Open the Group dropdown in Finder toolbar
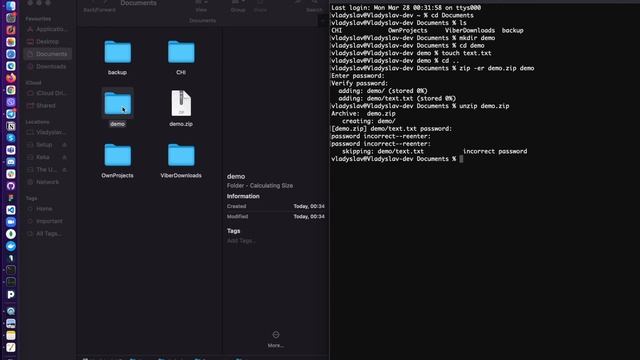Screen dimensions: 640x360 tap(238, 3)
